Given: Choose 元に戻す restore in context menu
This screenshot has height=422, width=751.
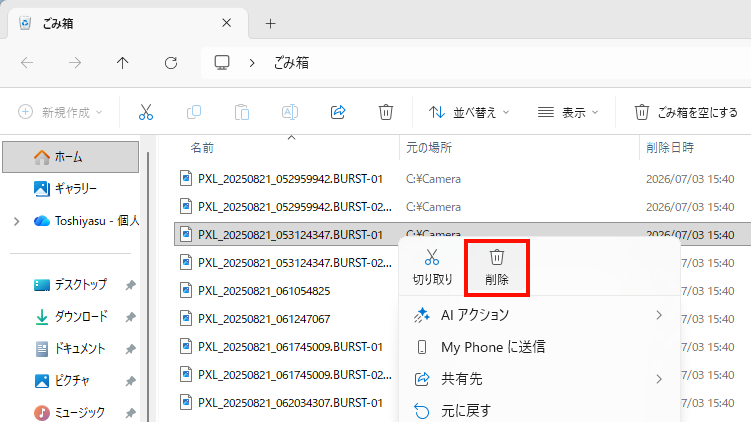Looking at the screenshot, I should [x=539, y=411].
